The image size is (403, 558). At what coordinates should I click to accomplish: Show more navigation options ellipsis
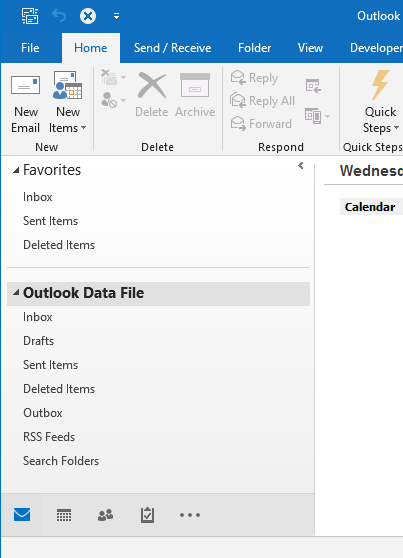click(190, 515)
